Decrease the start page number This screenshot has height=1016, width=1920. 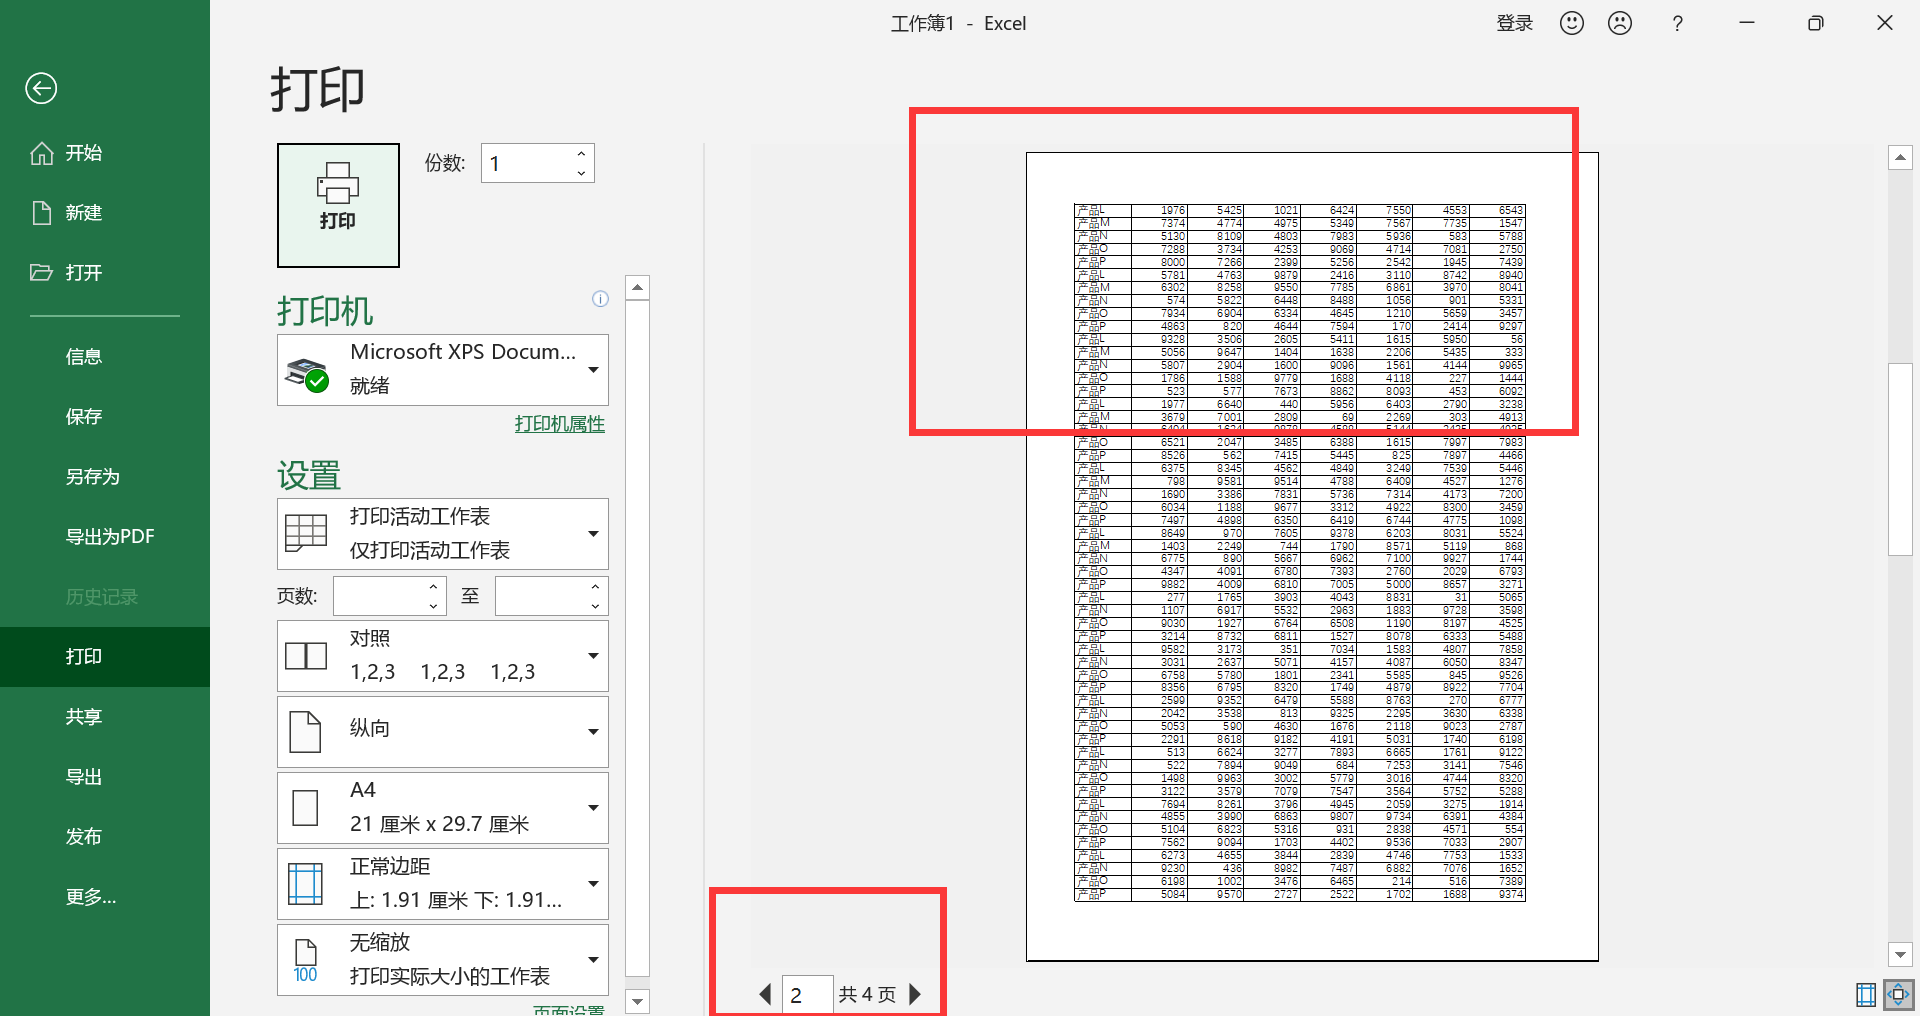coord(433,606)
